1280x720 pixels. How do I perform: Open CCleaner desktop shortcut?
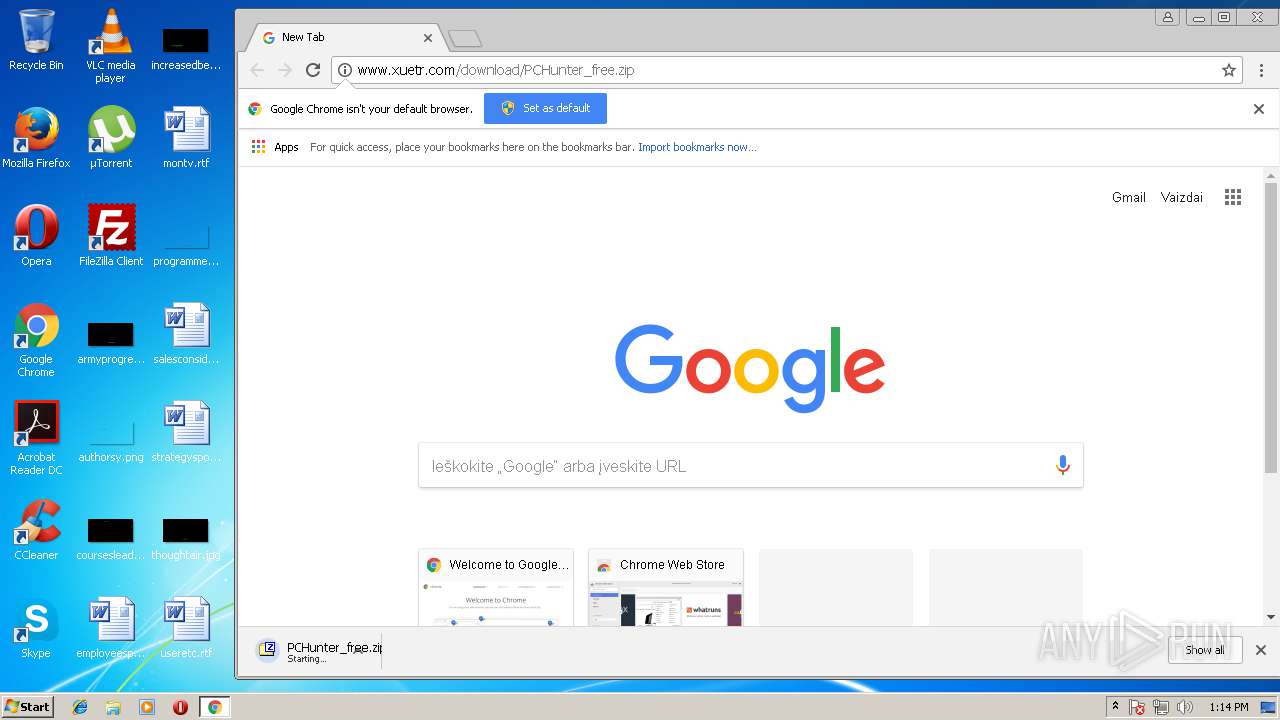[36, 530]
